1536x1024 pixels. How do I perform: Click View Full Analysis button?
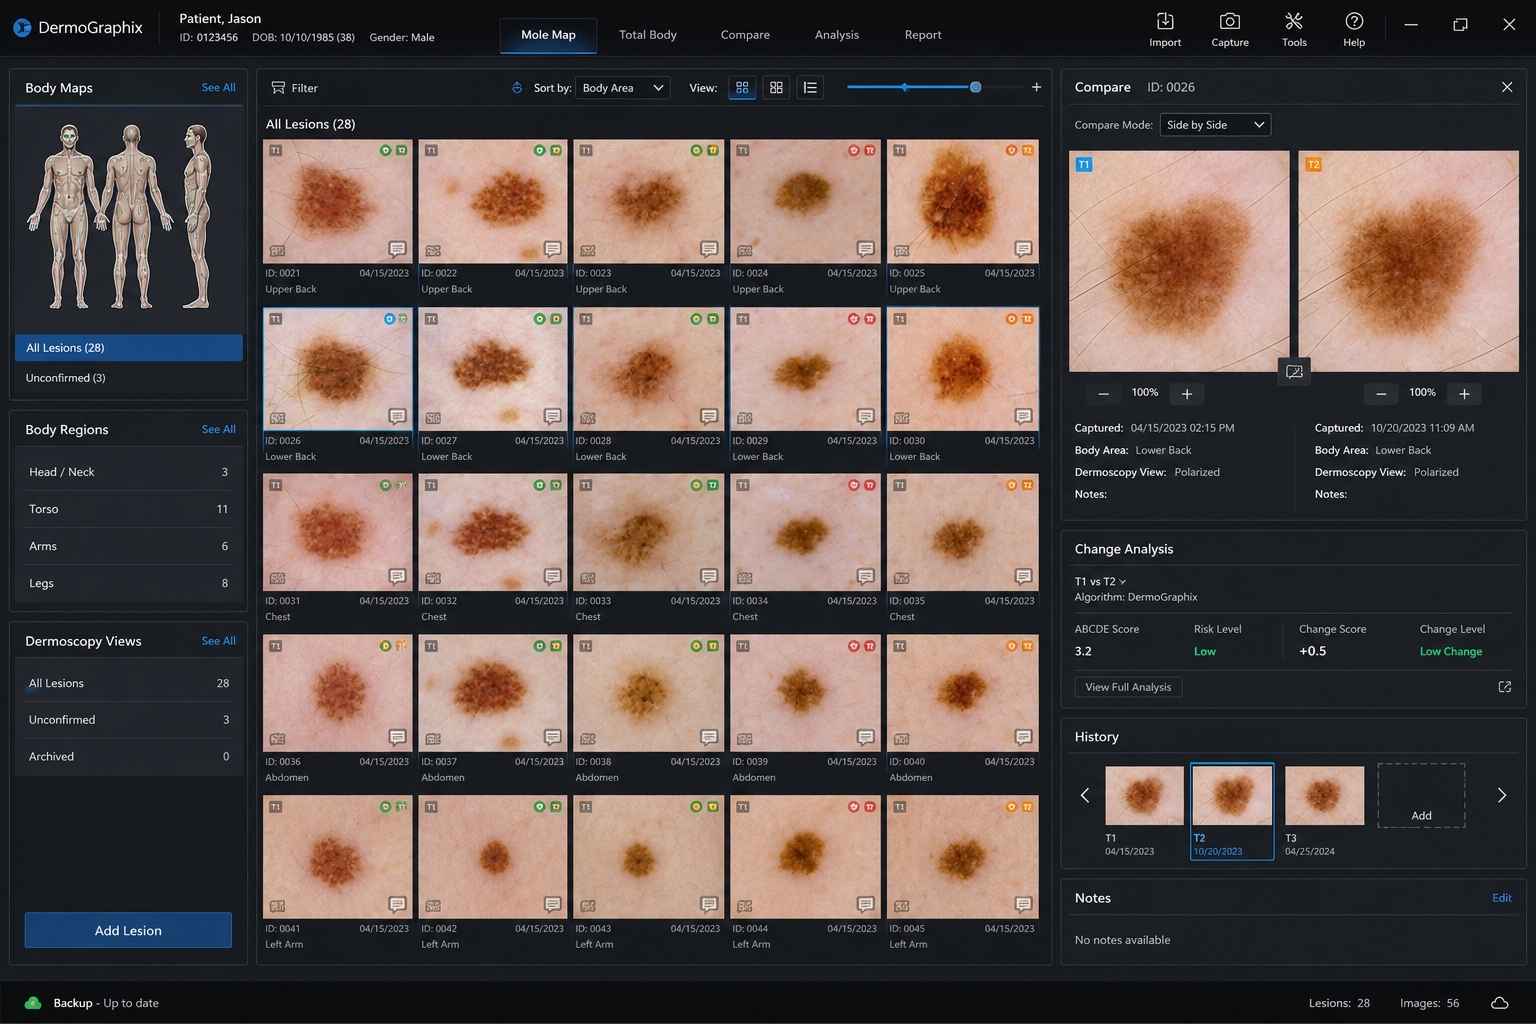click(x=1128, y=687)
